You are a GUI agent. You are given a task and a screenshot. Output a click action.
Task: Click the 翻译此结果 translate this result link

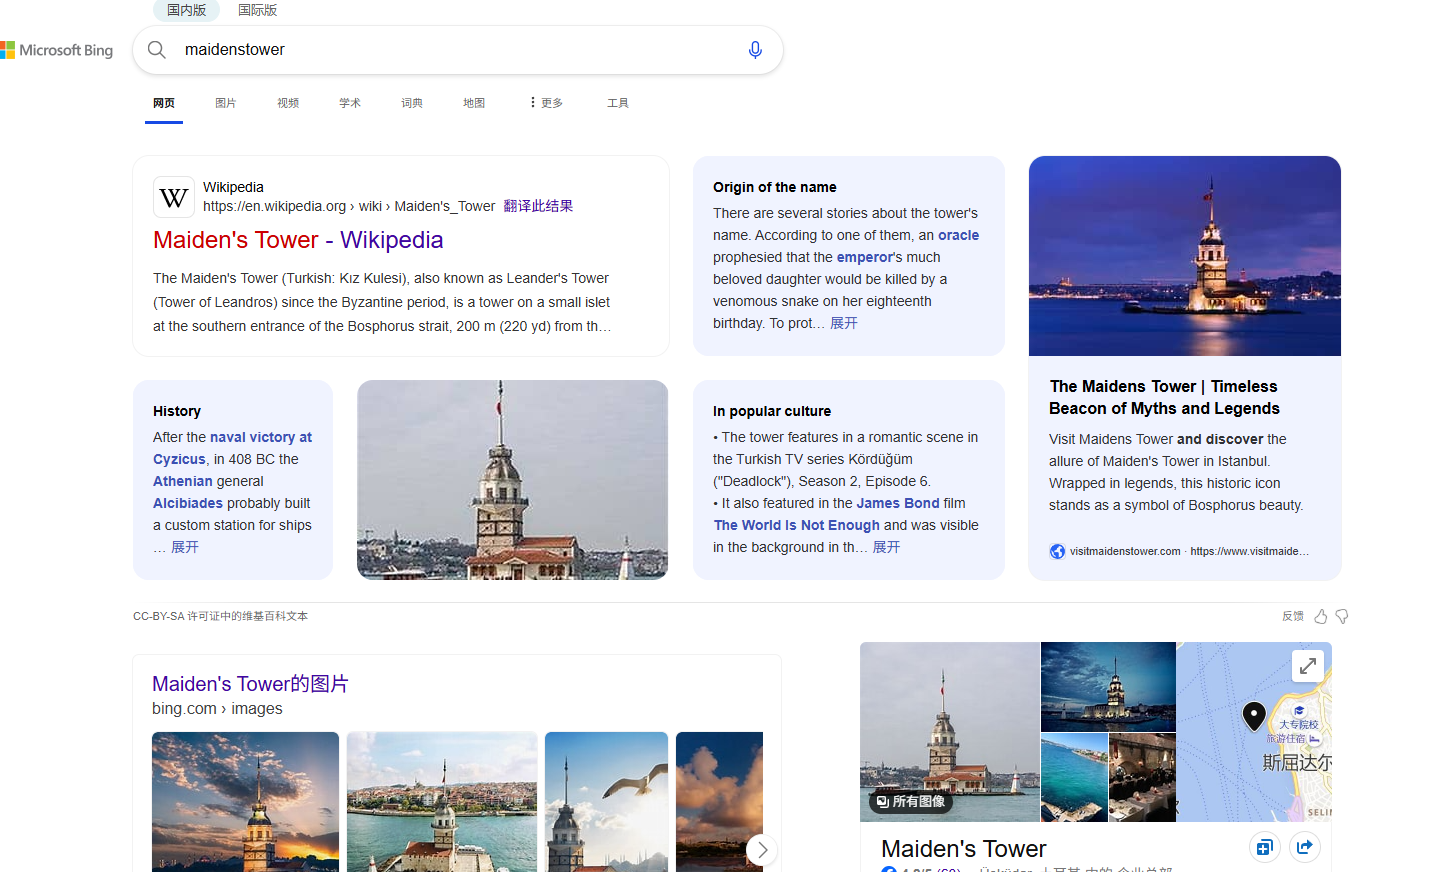click(x=538, y=206)
